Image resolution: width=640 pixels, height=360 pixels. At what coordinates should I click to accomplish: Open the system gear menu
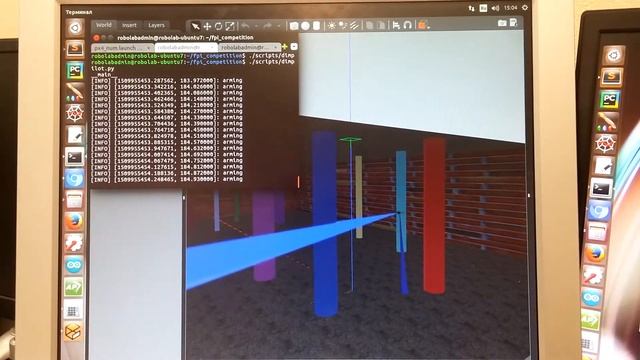pos(525,8)
